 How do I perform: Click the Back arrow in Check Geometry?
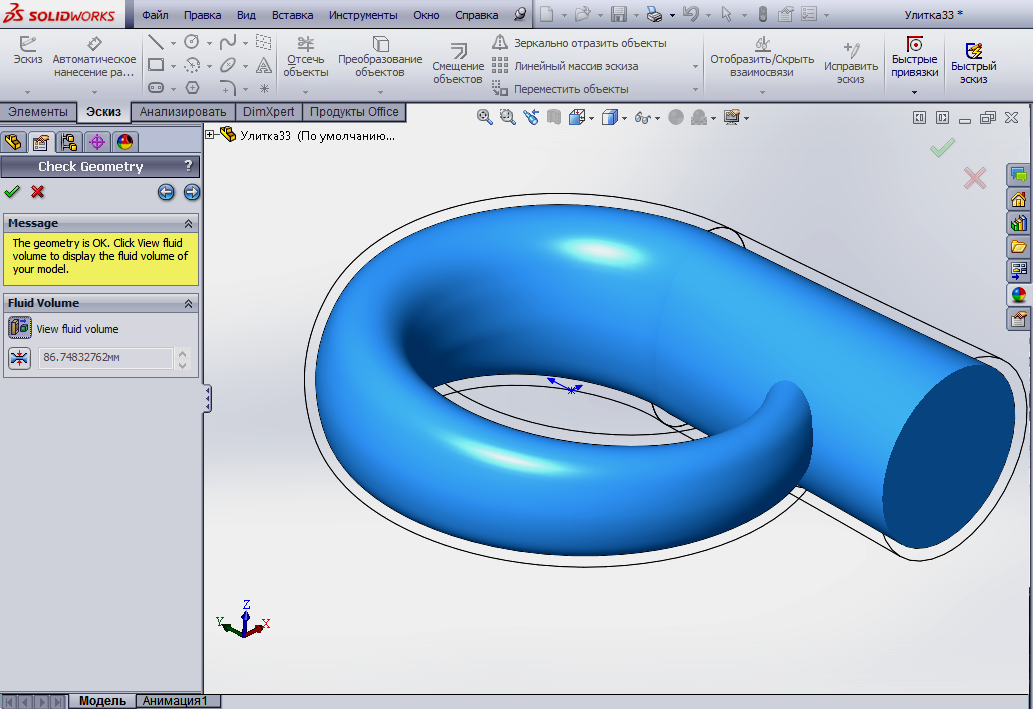[166, 192]
